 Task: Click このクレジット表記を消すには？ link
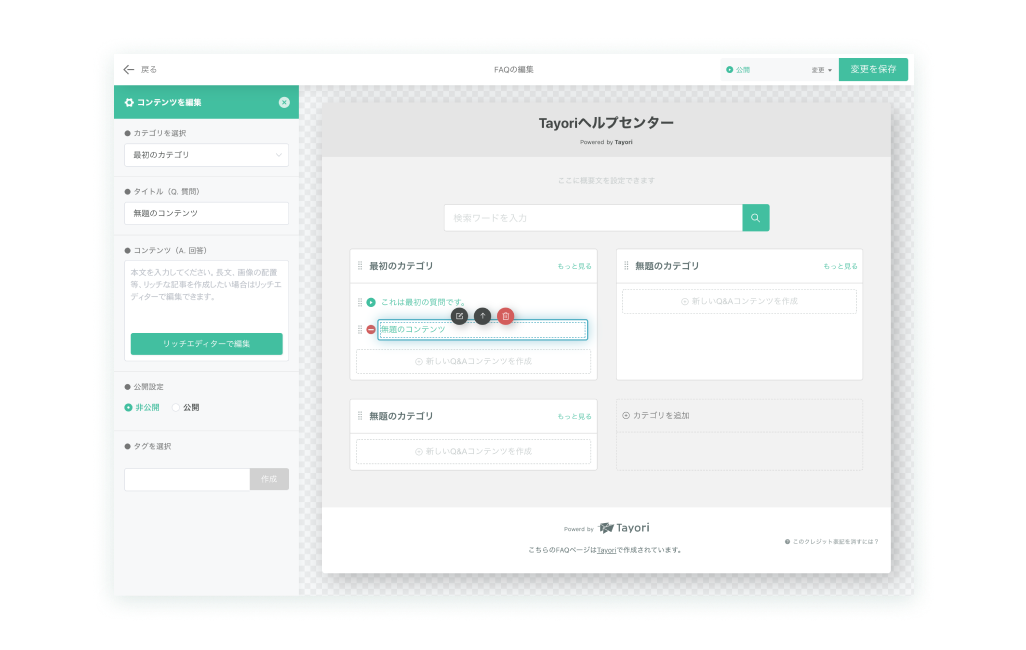coord(832,541)
